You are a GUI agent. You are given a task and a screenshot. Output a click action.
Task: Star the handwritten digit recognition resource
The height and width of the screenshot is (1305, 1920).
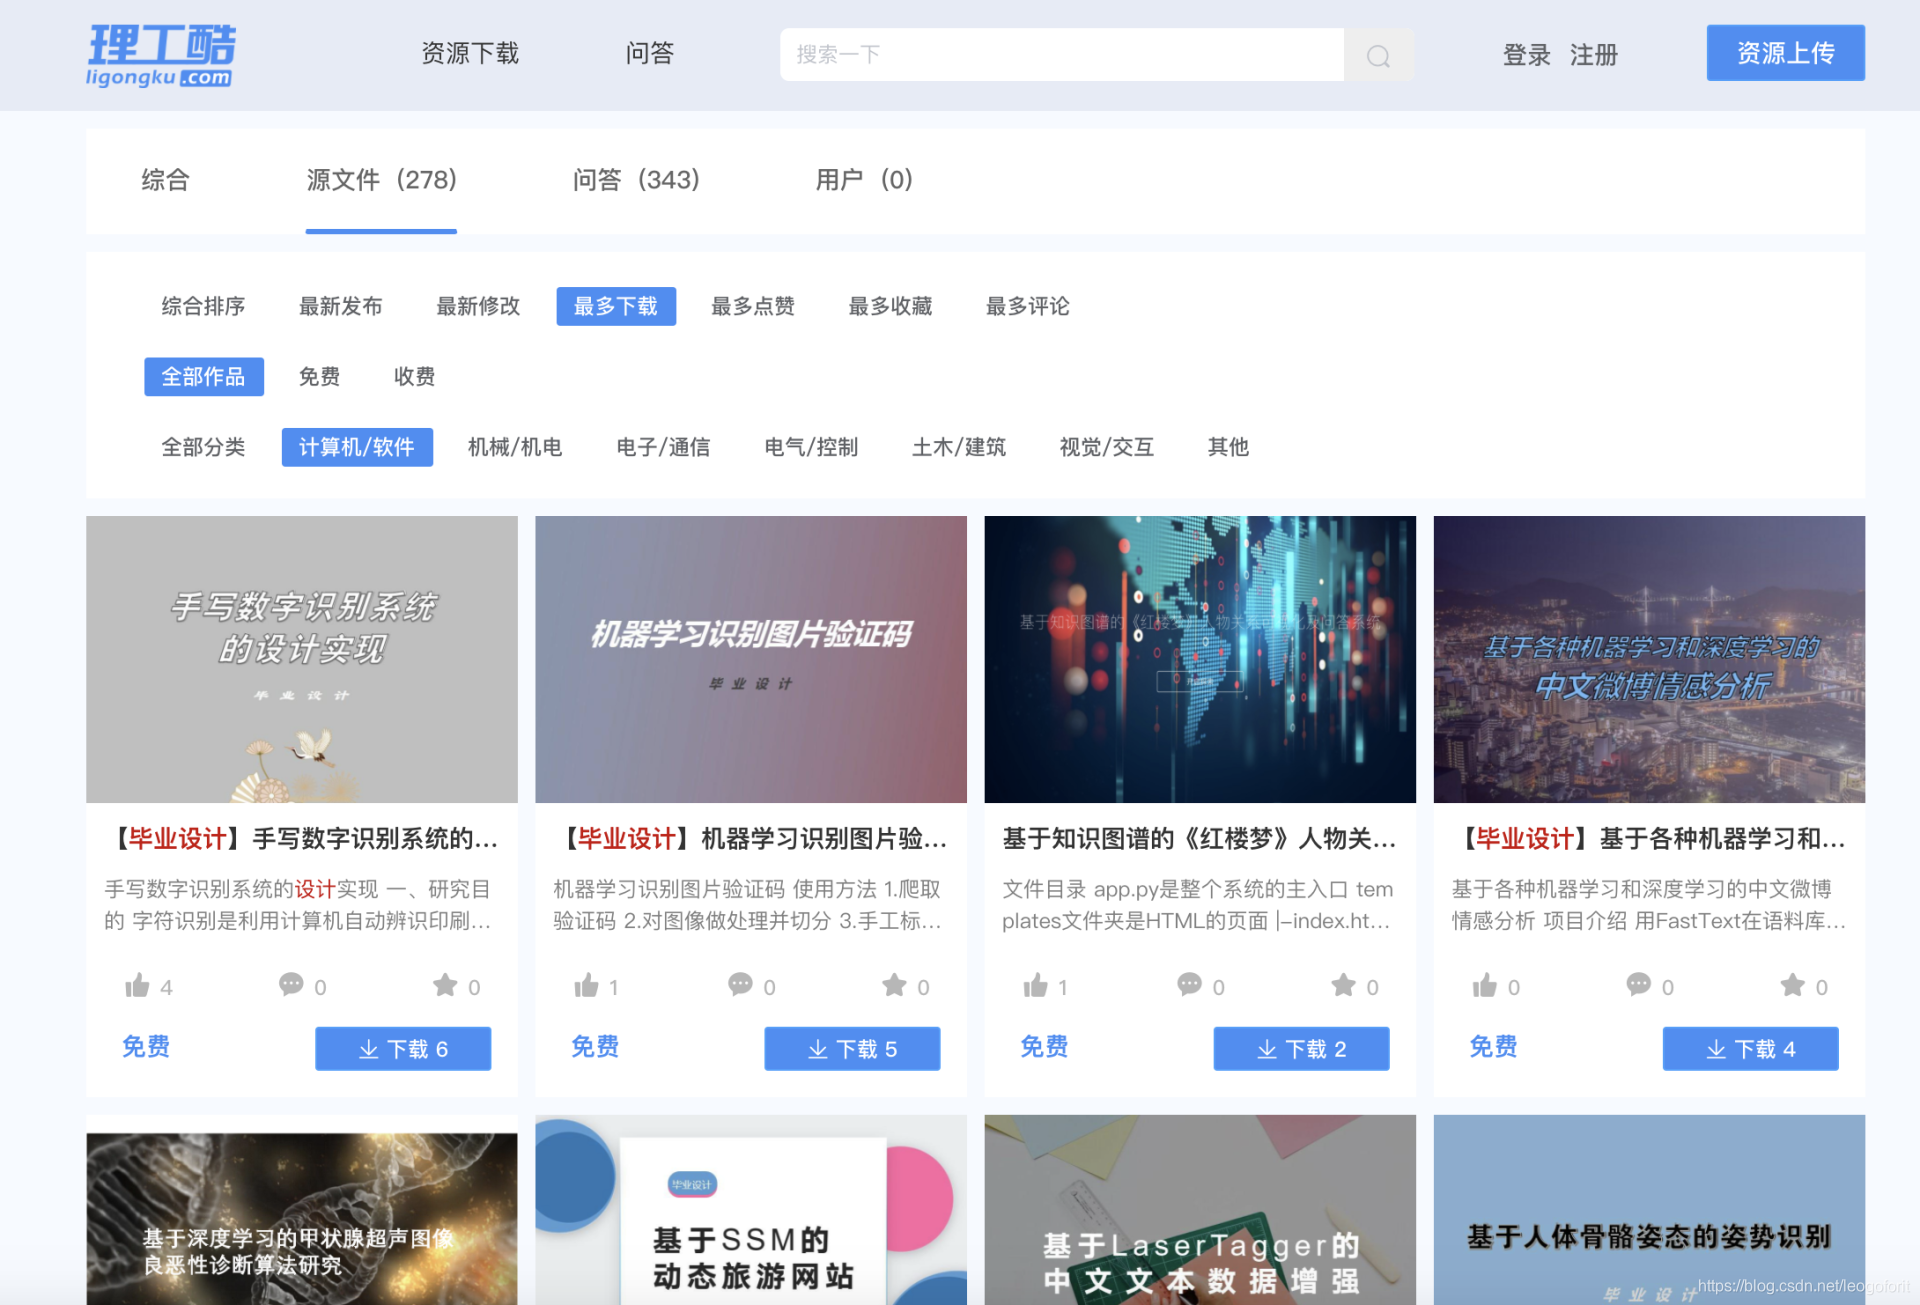pos(445,986)
